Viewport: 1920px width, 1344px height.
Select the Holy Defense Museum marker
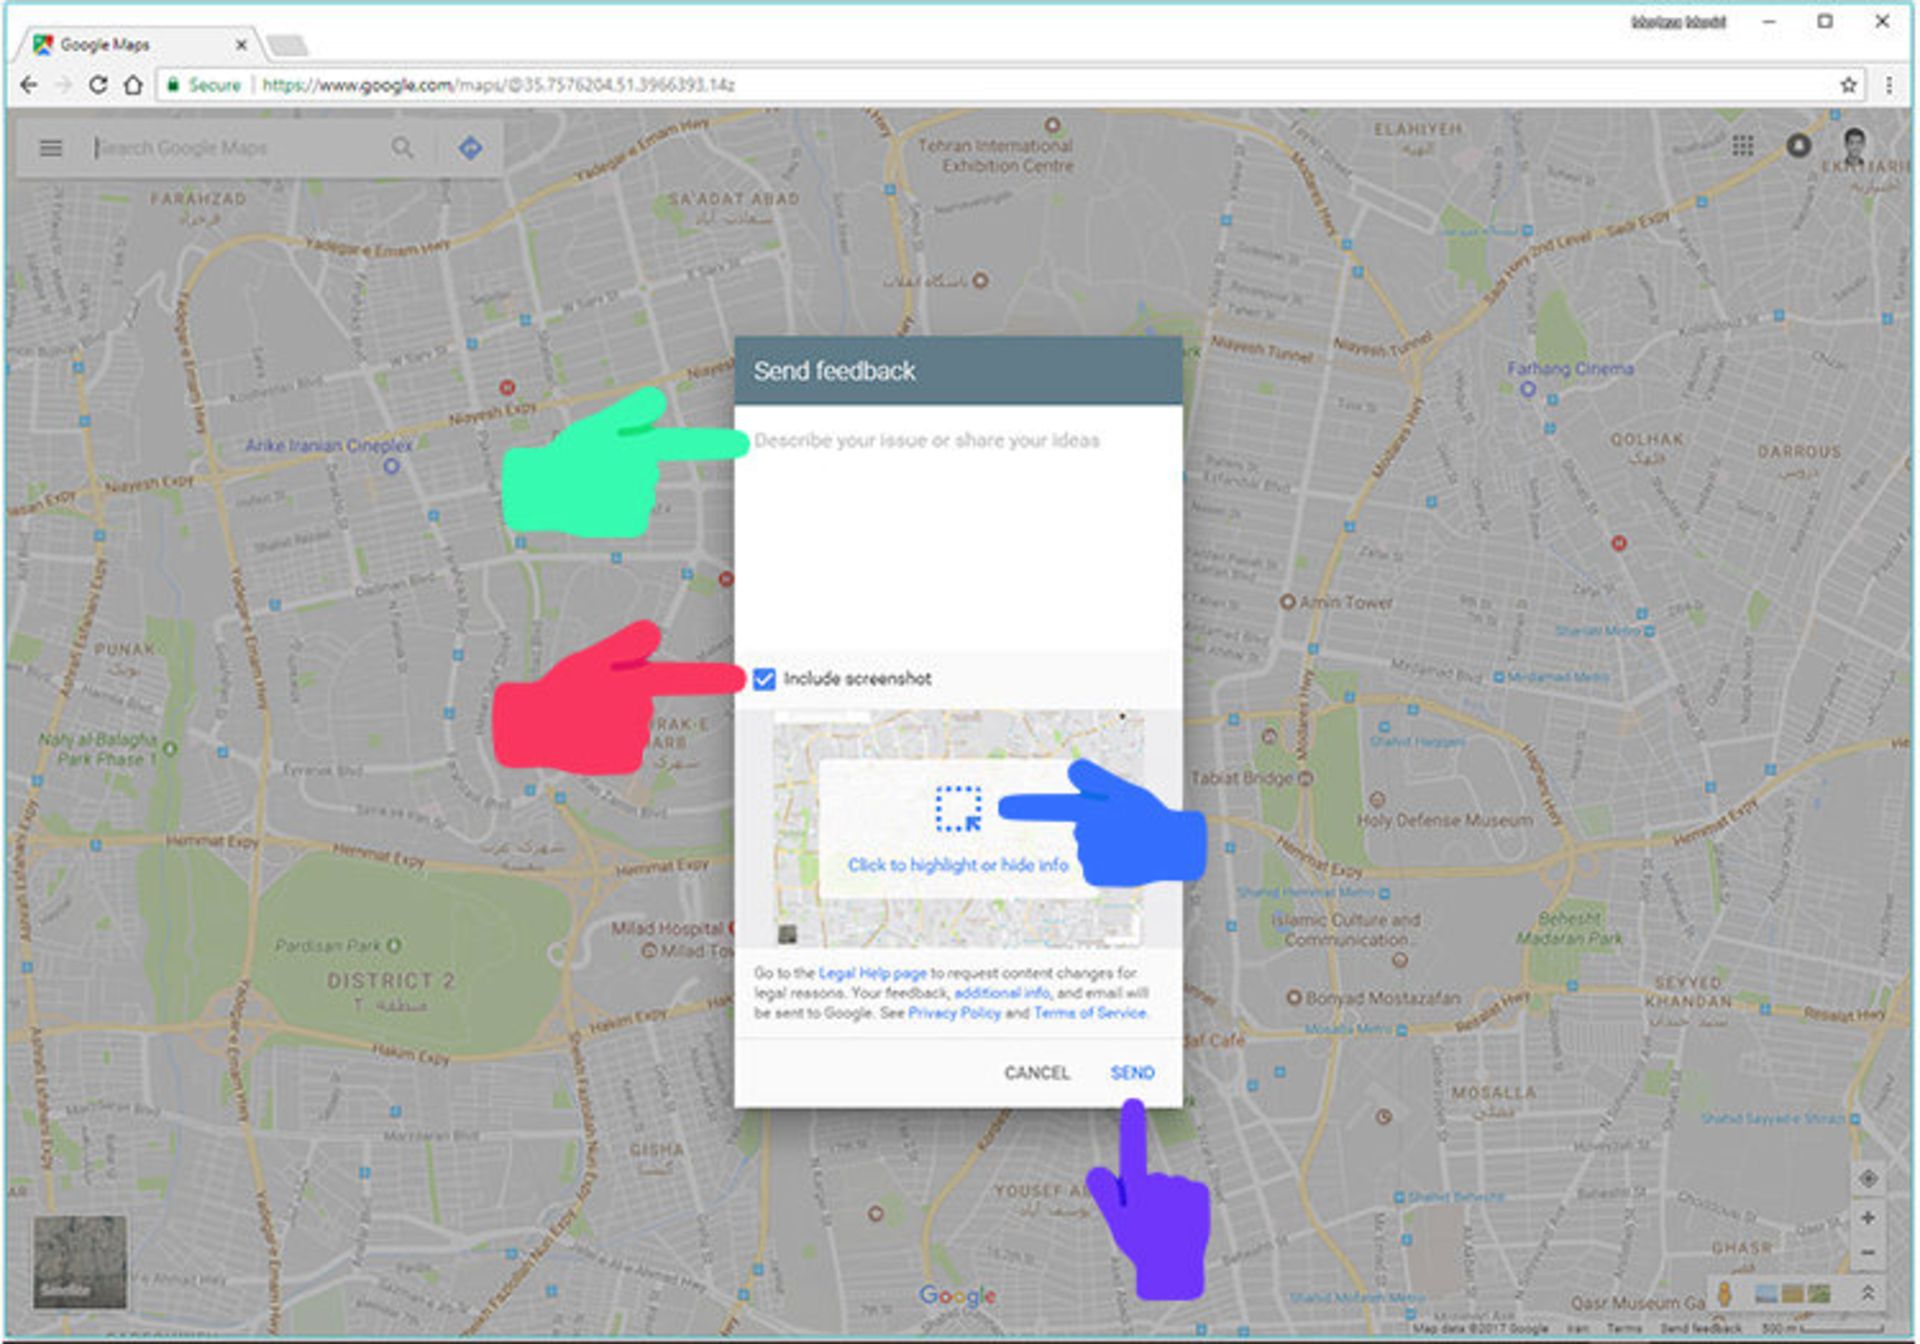[x=1377, y=799]
